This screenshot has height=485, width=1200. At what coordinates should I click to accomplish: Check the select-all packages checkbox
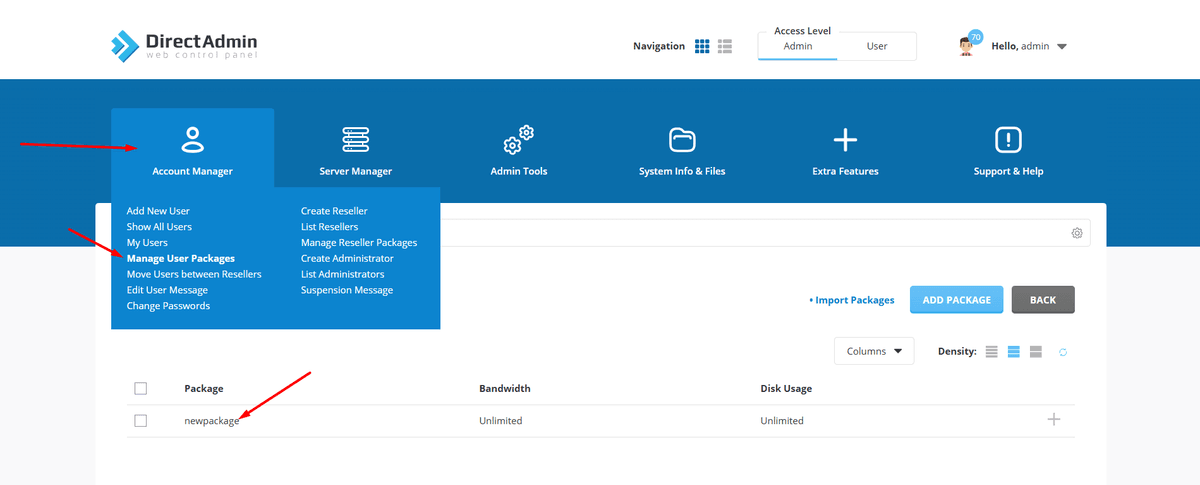click(x=141, y=388)
